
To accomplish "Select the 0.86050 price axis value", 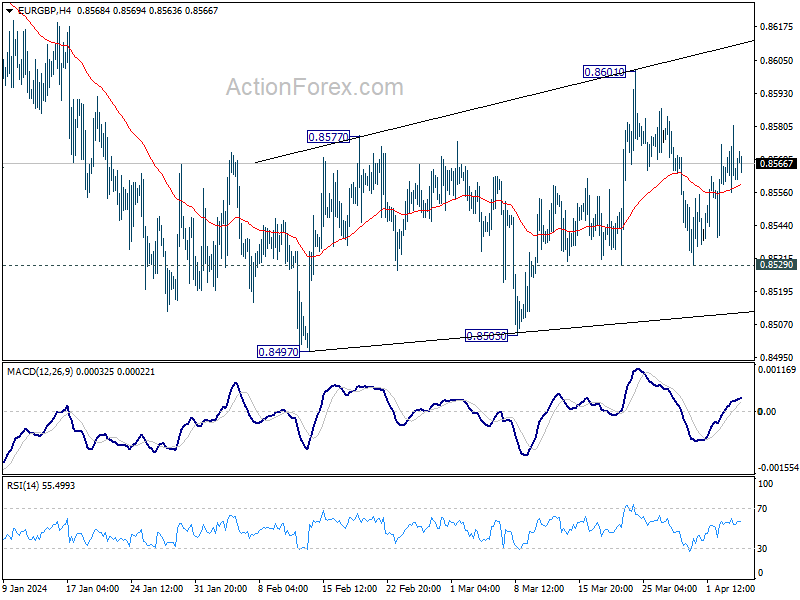I will point(777,60).
